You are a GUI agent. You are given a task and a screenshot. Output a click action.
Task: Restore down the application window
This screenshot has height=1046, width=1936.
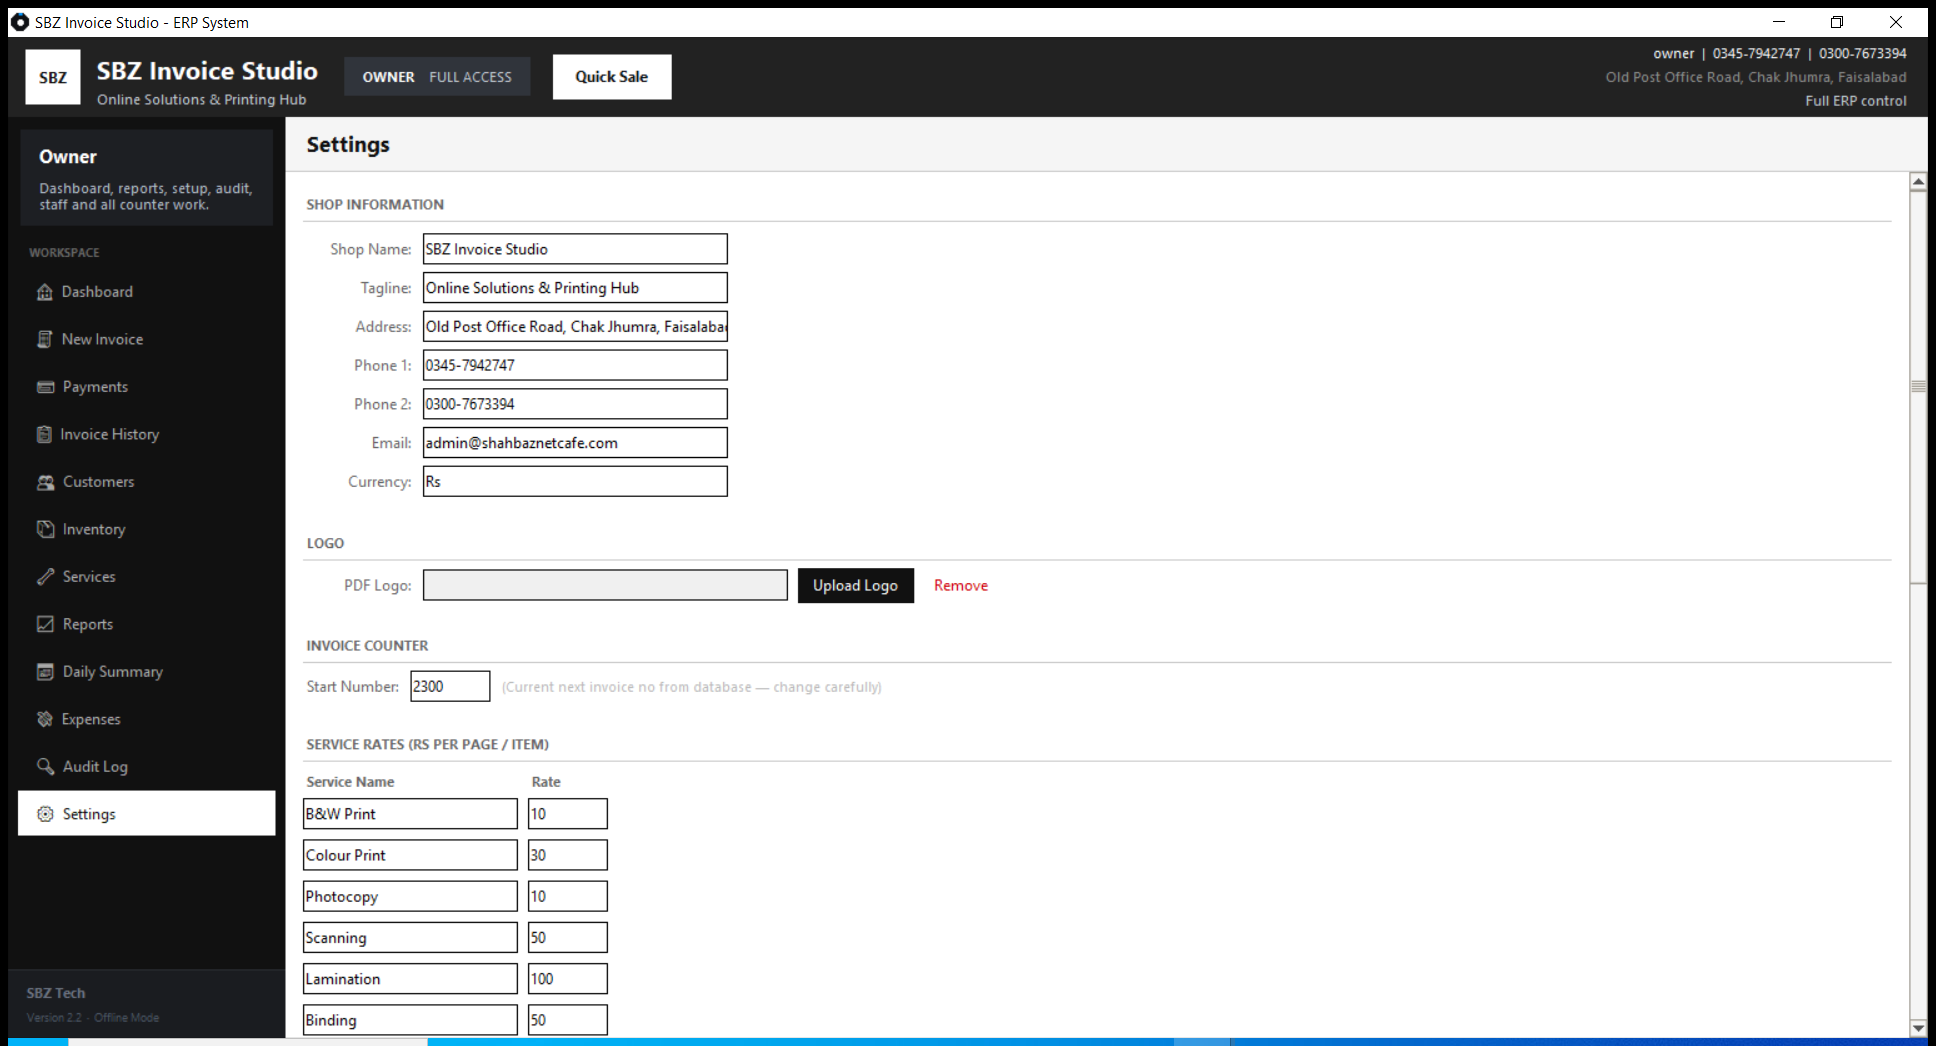[1837, 22]
